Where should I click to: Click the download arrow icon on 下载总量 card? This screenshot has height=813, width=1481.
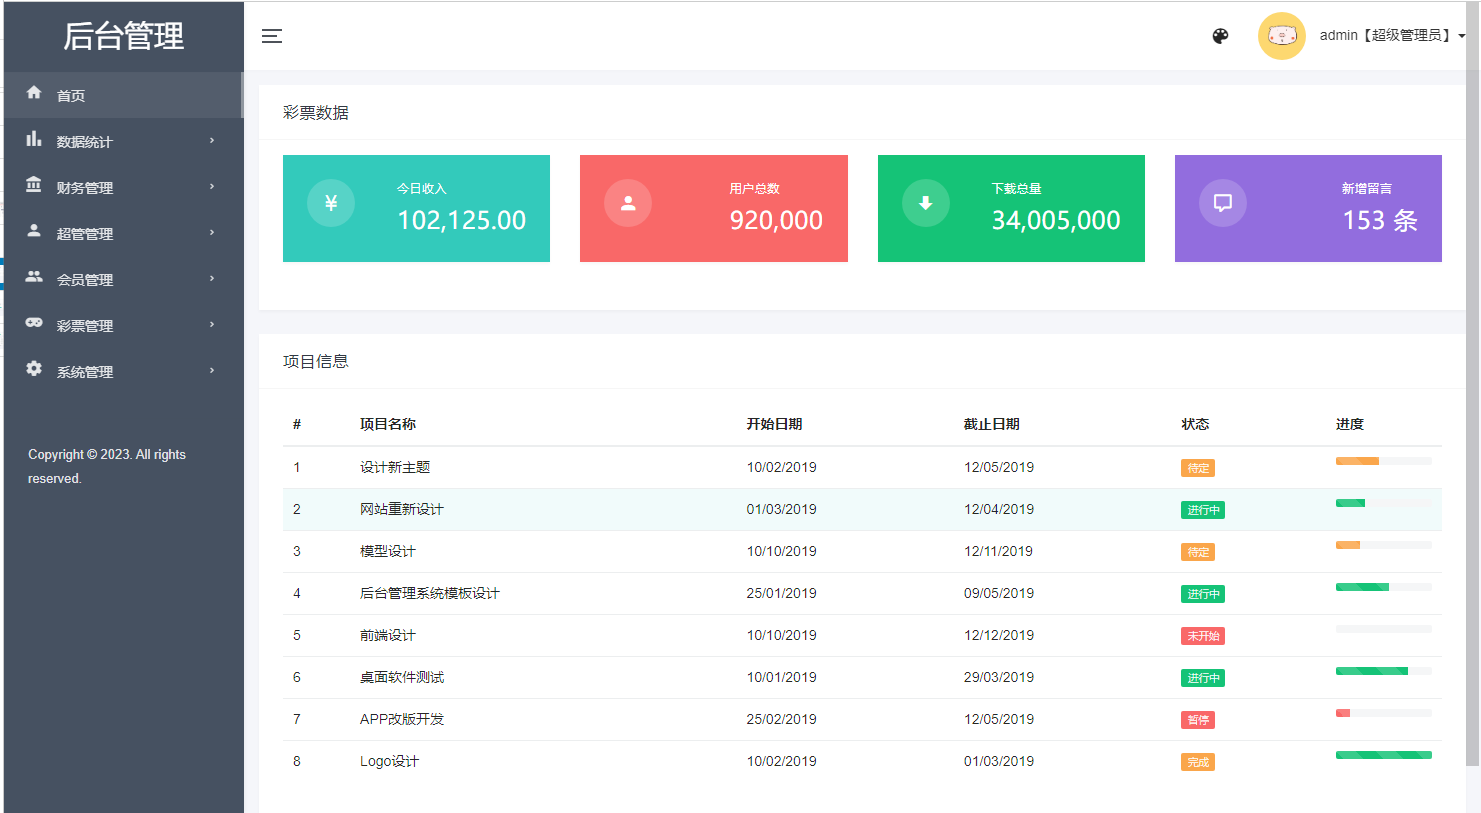click(x=926, y=203)
